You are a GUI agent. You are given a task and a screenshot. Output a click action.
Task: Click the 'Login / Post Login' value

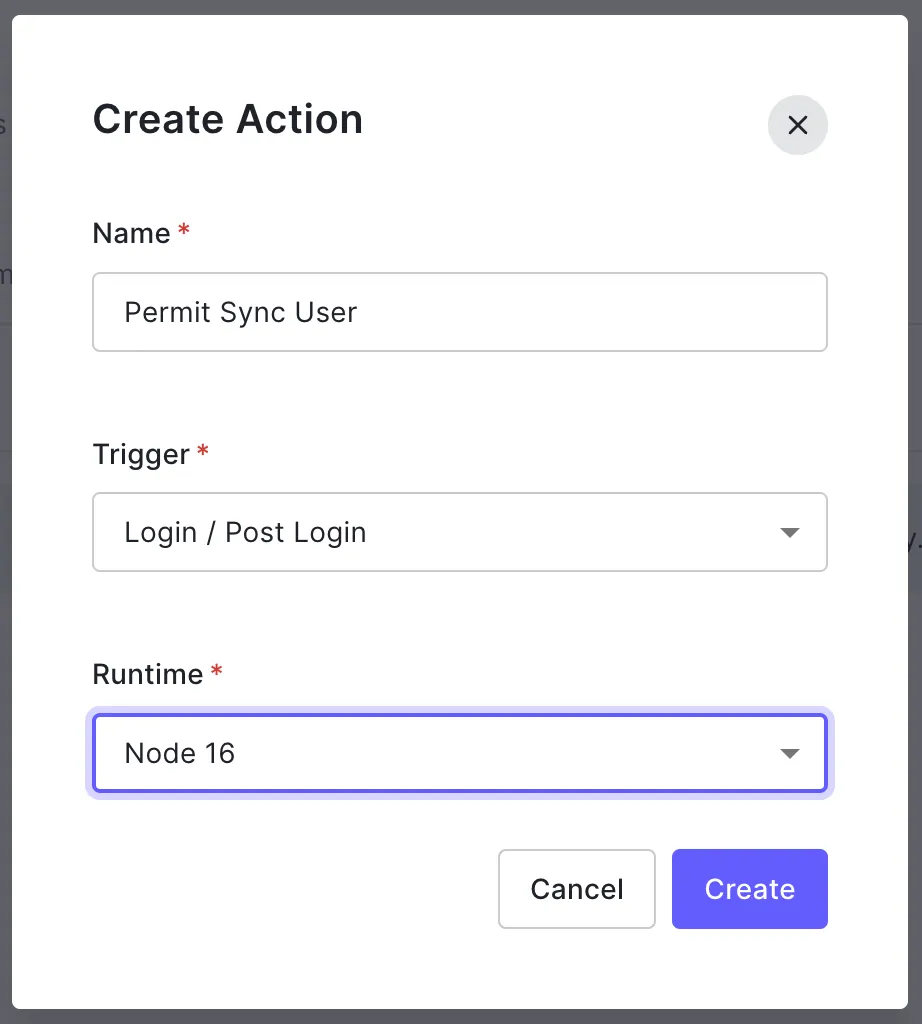pyautogui.click(x=245, y=532)
